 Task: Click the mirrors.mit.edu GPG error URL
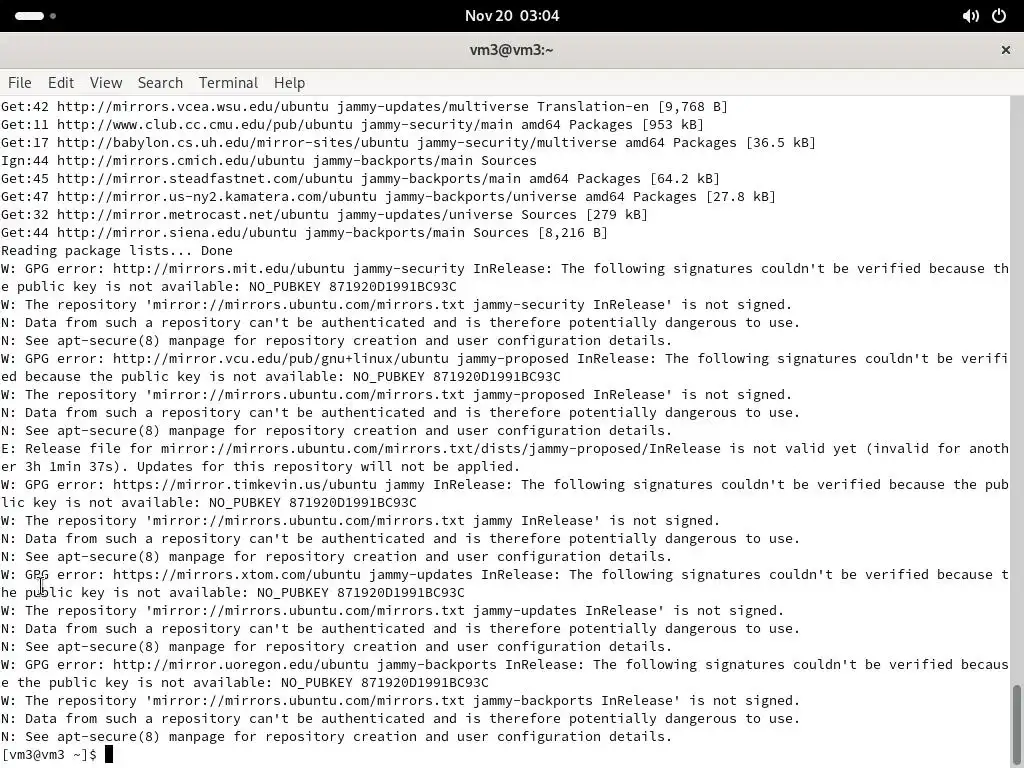pos(229,268)
